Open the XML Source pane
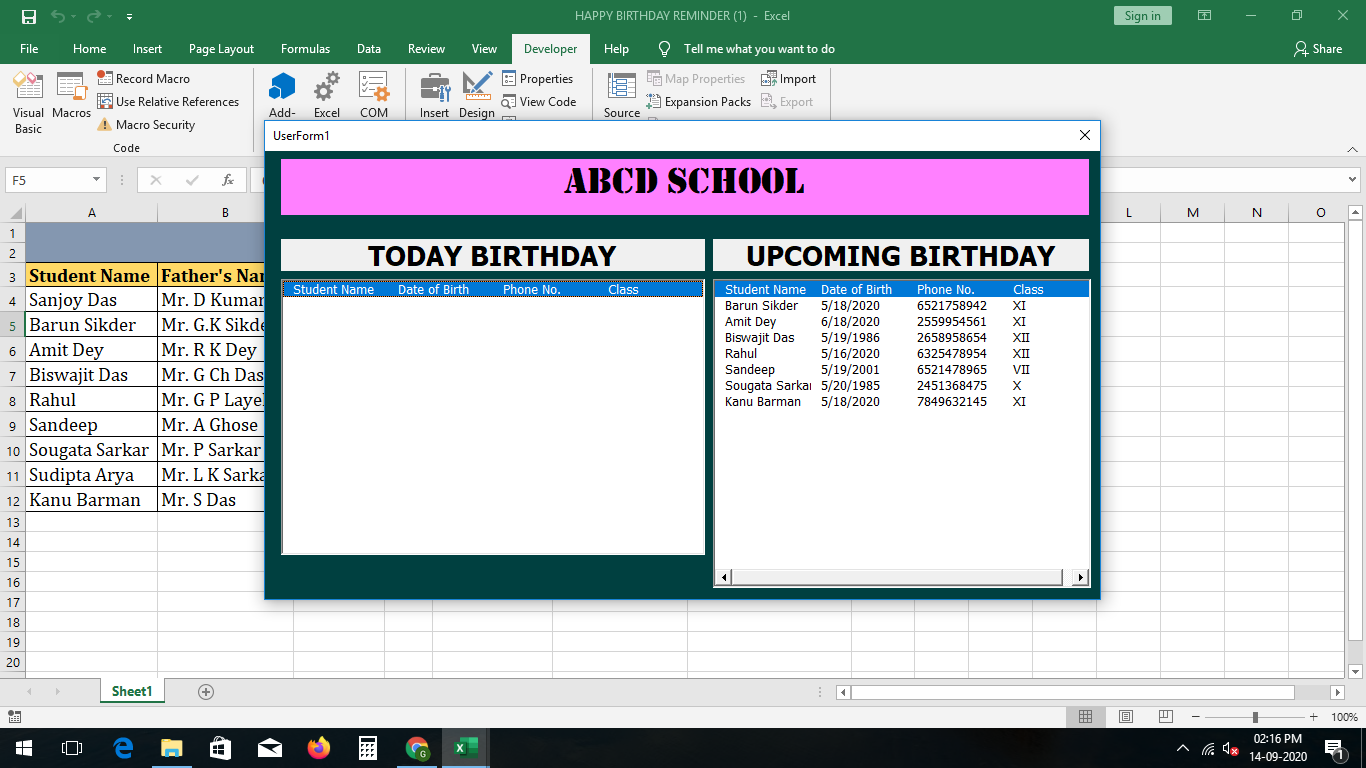Image resolution: width=1366 pixels, height=768 pixels. pyautogui.click(x=620, y=94)
